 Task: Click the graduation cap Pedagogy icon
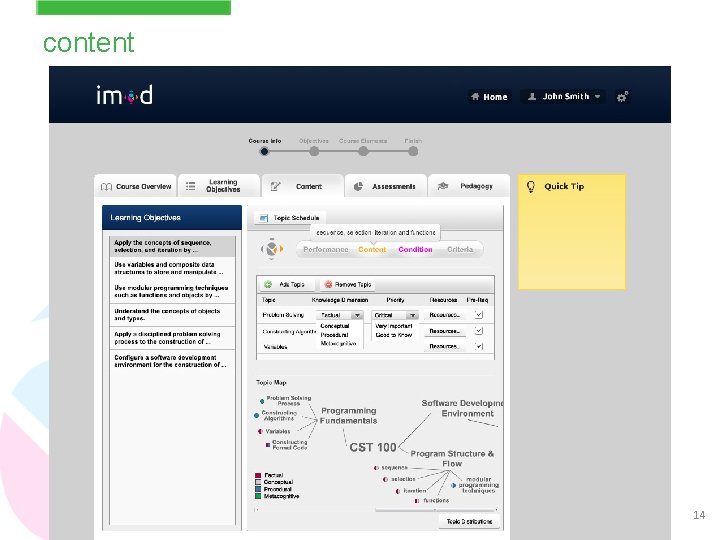(443, 186)
